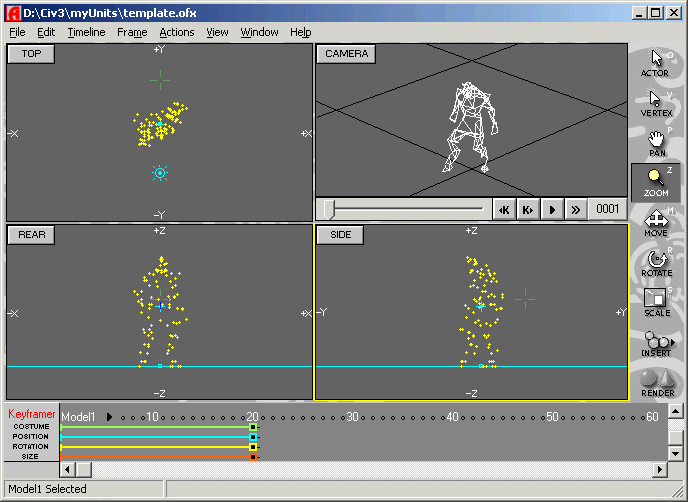
Task: Click timeline horizontal scroll left arrow
Action: click(67, 470)
